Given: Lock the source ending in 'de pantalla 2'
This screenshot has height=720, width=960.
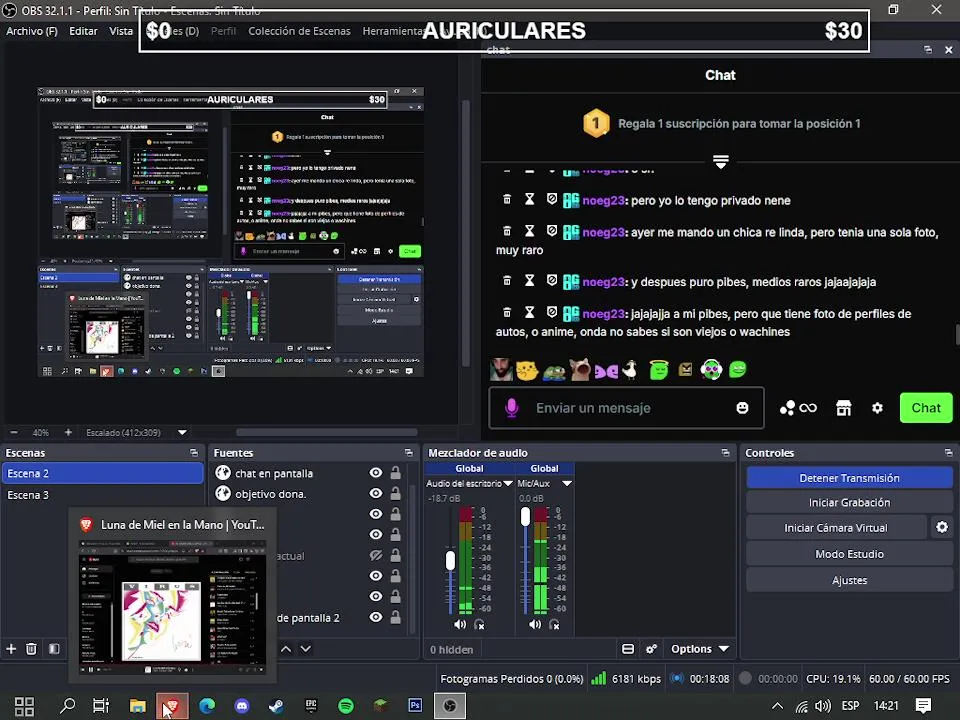Looking at the screenshot, I should tap(396, 617).
